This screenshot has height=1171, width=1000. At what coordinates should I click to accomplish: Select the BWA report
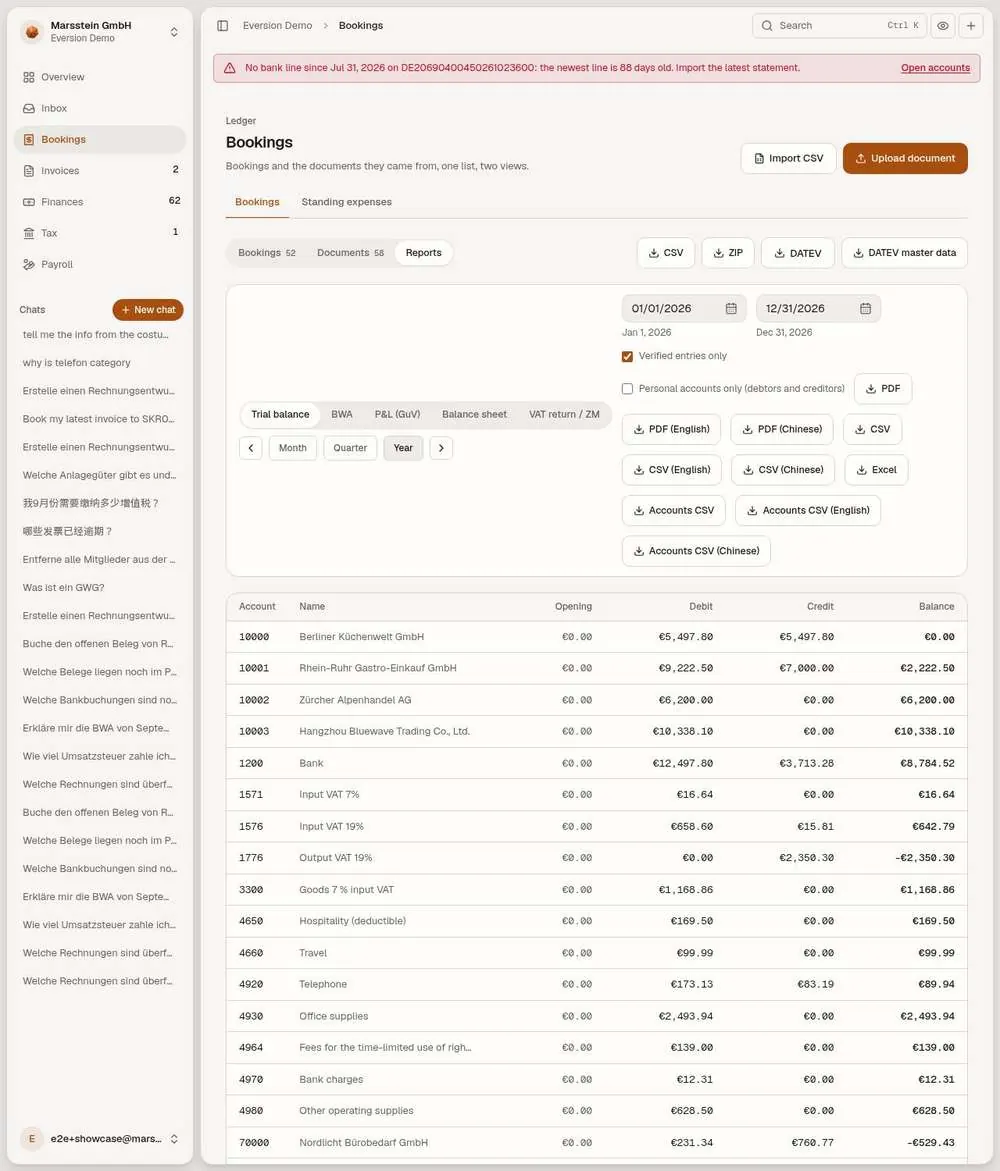342,414
